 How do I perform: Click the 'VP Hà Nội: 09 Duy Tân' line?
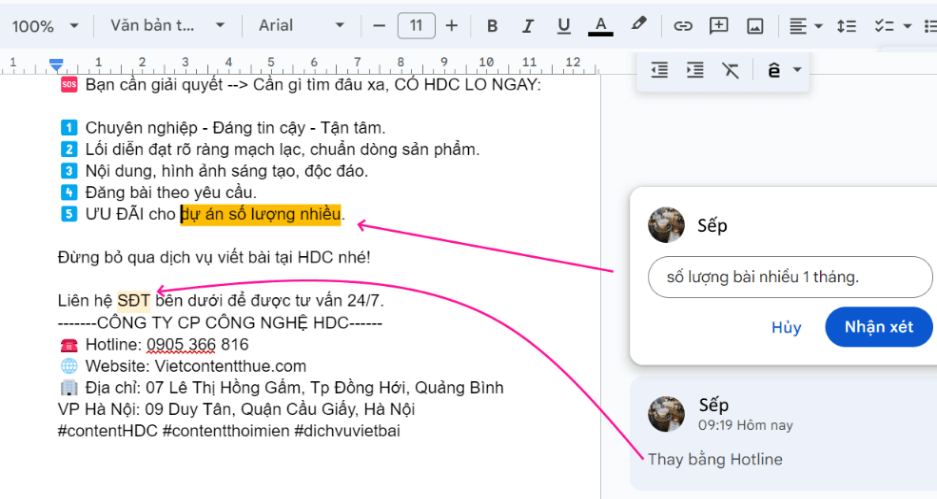point(236,409)
